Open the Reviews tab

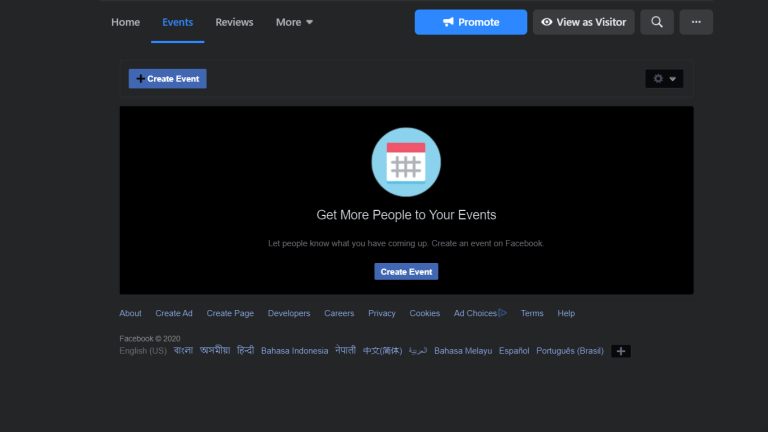[234, 22]
